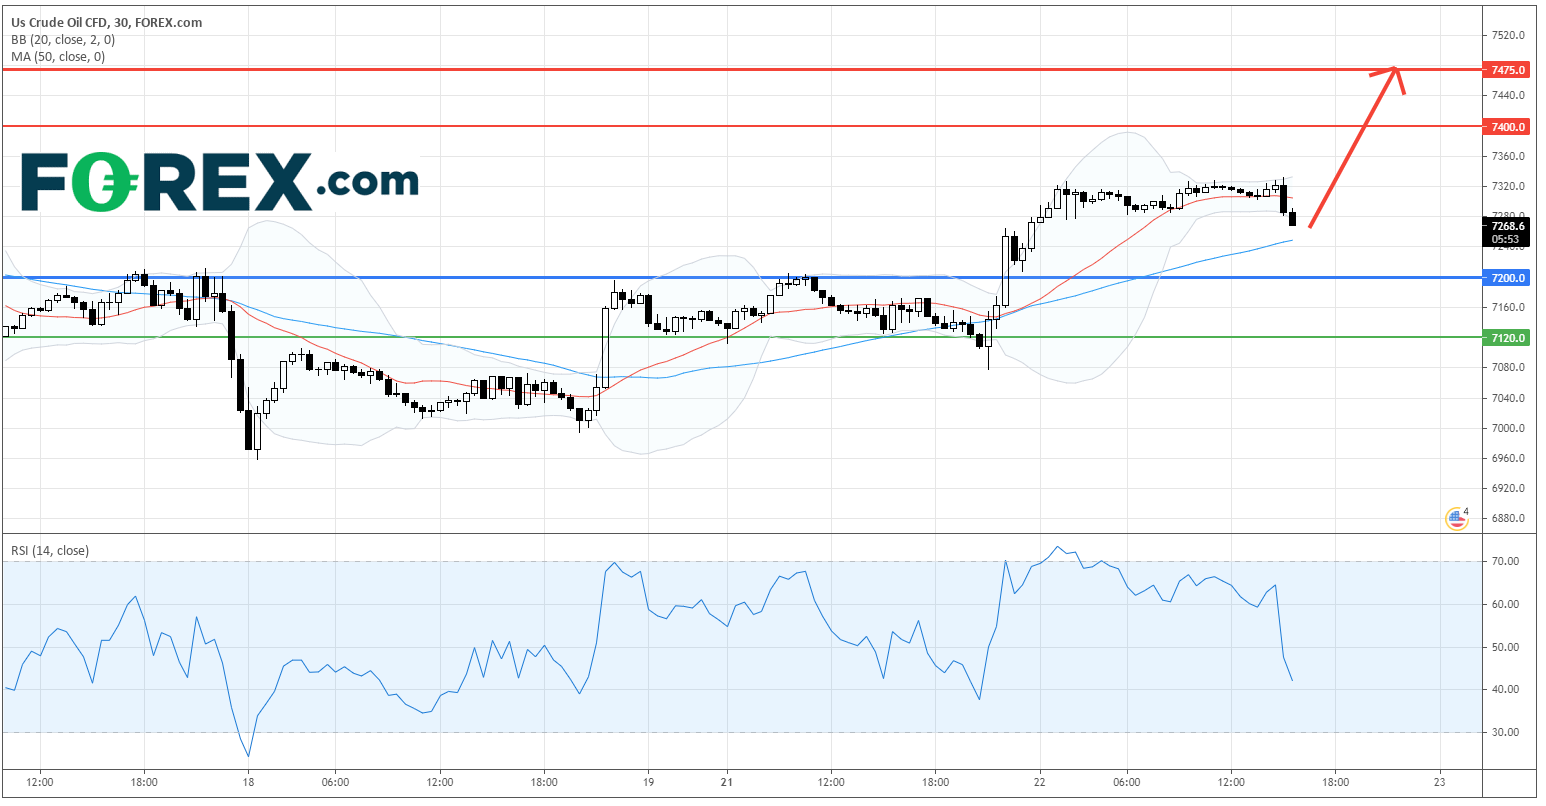Click the US flag economic events icon
The width and height of the screenshot is (1546, 806).
(x=1456, y=518)
